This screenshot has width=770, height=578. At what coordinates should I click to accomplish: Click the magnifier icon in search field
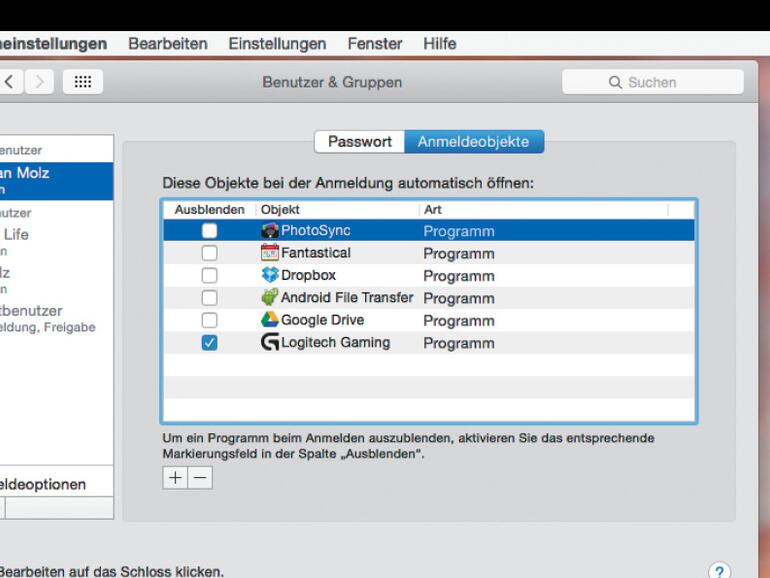[x=615, y=82]
